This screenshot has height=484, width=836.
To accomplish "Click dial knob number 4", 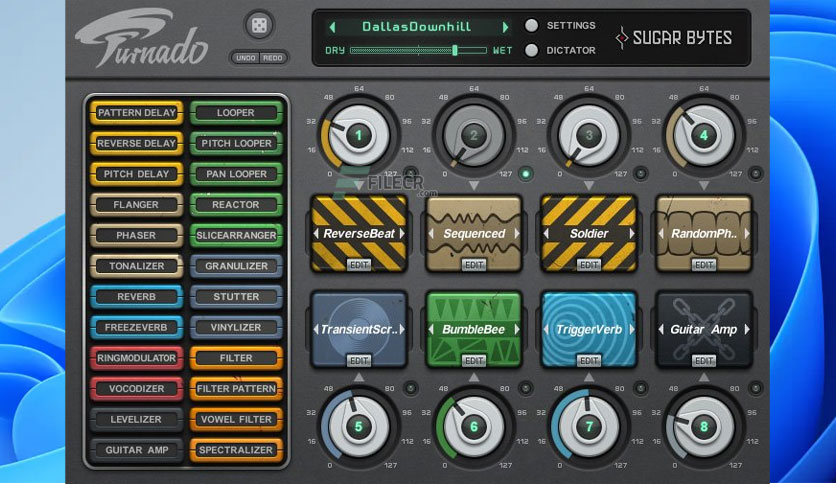I will [704, 135].
